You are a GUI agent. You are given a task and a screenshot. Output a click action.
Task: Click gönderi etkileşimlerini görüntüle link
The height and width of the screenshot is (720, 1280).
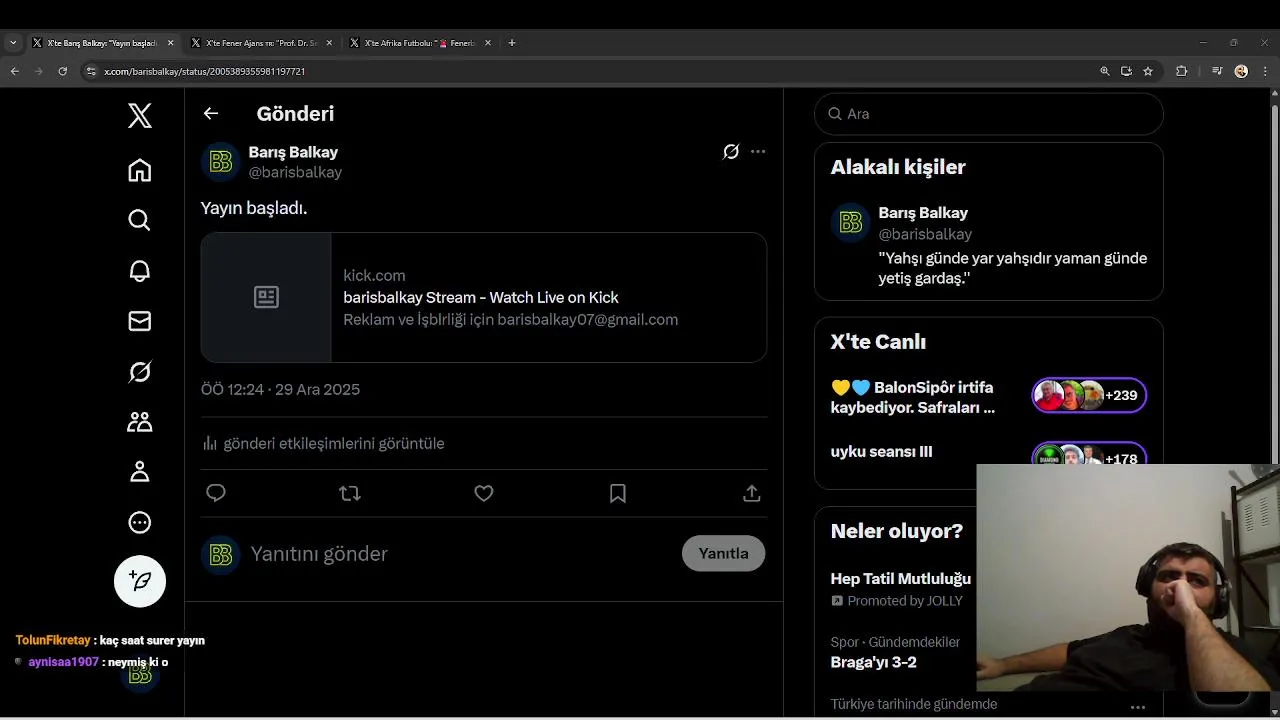[323, 443]
